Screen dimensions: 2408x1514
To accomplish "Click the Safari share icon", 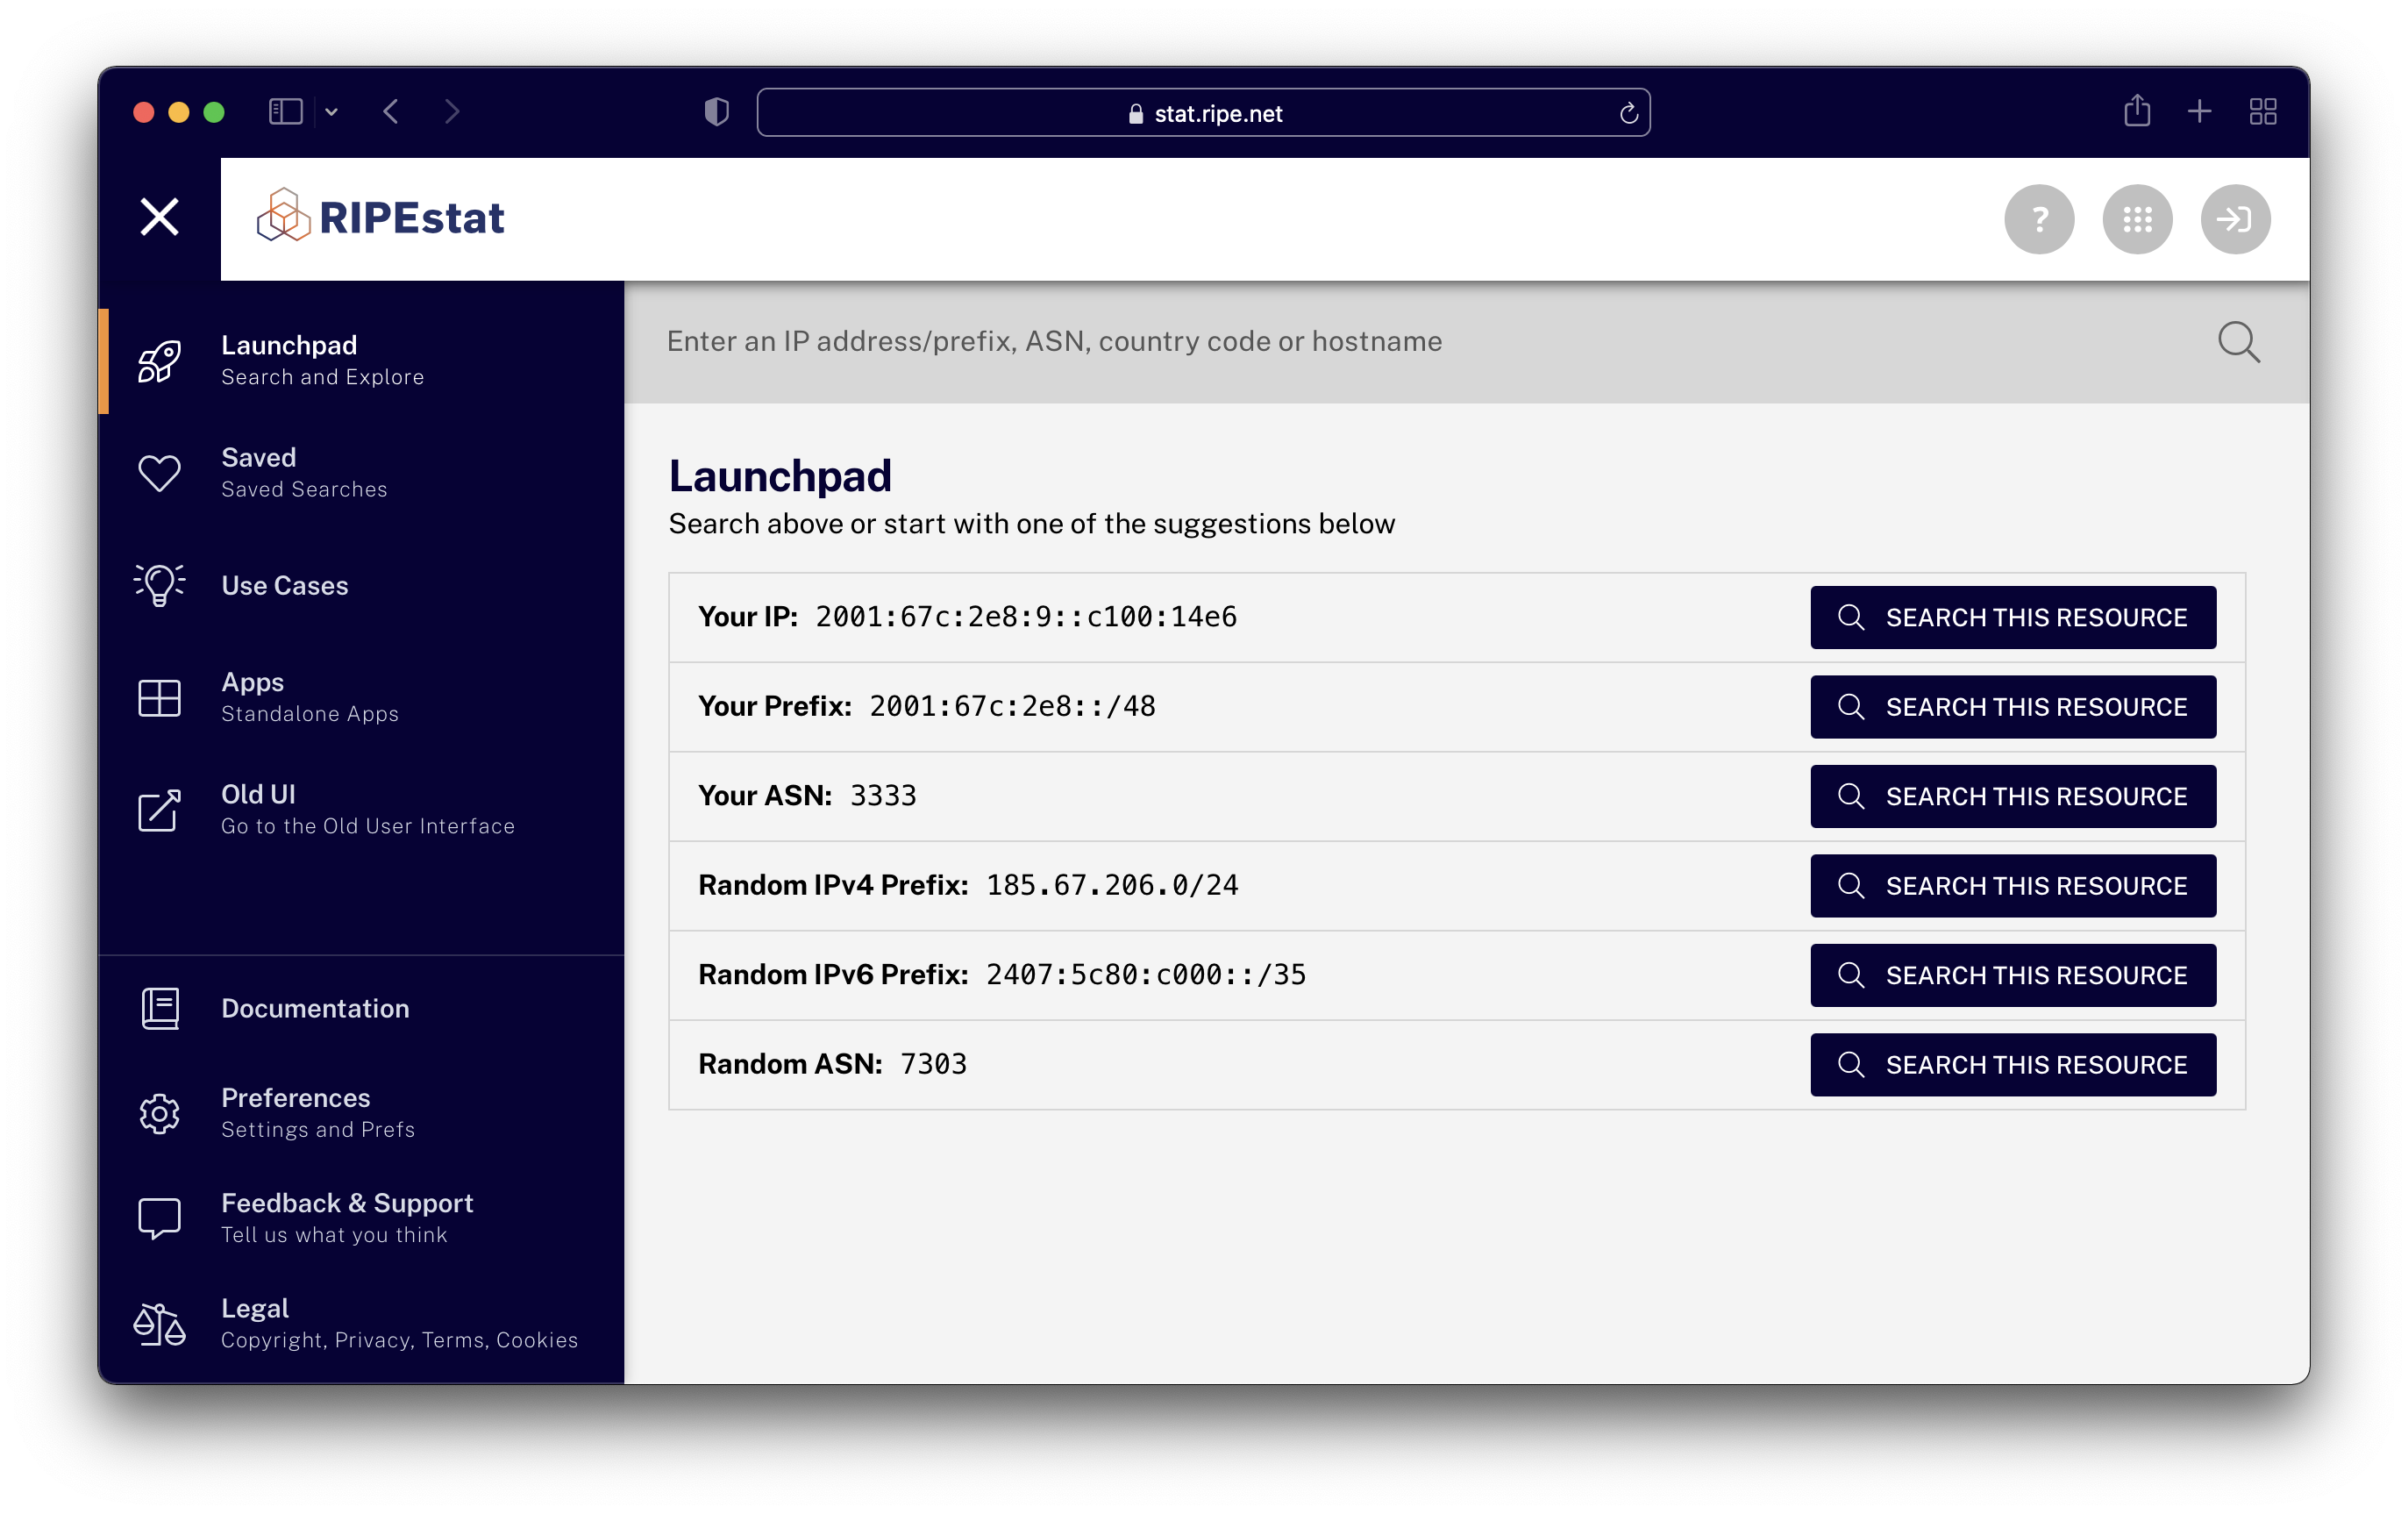I will tap(2136, 111).
